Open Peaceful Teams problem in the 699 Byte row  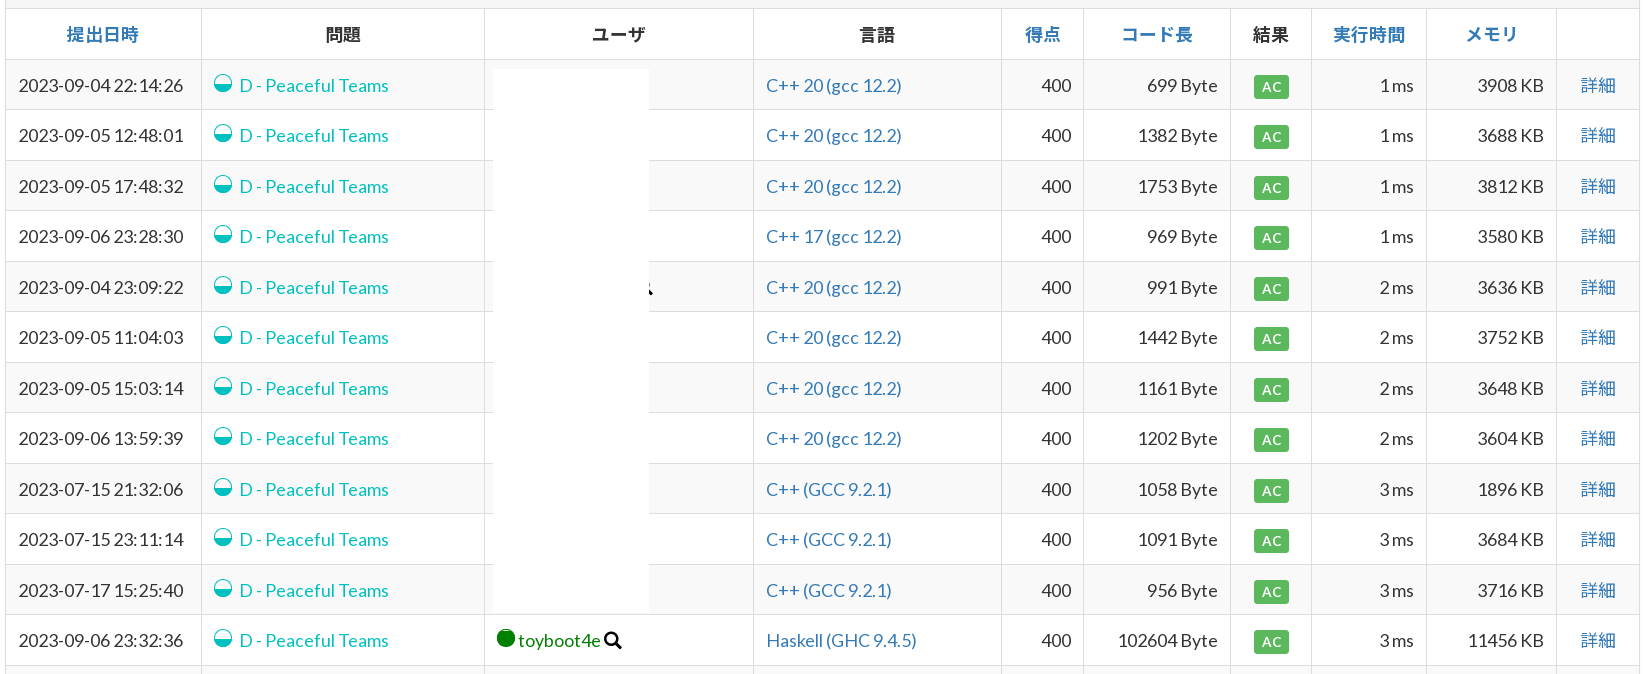coord(314,86)
